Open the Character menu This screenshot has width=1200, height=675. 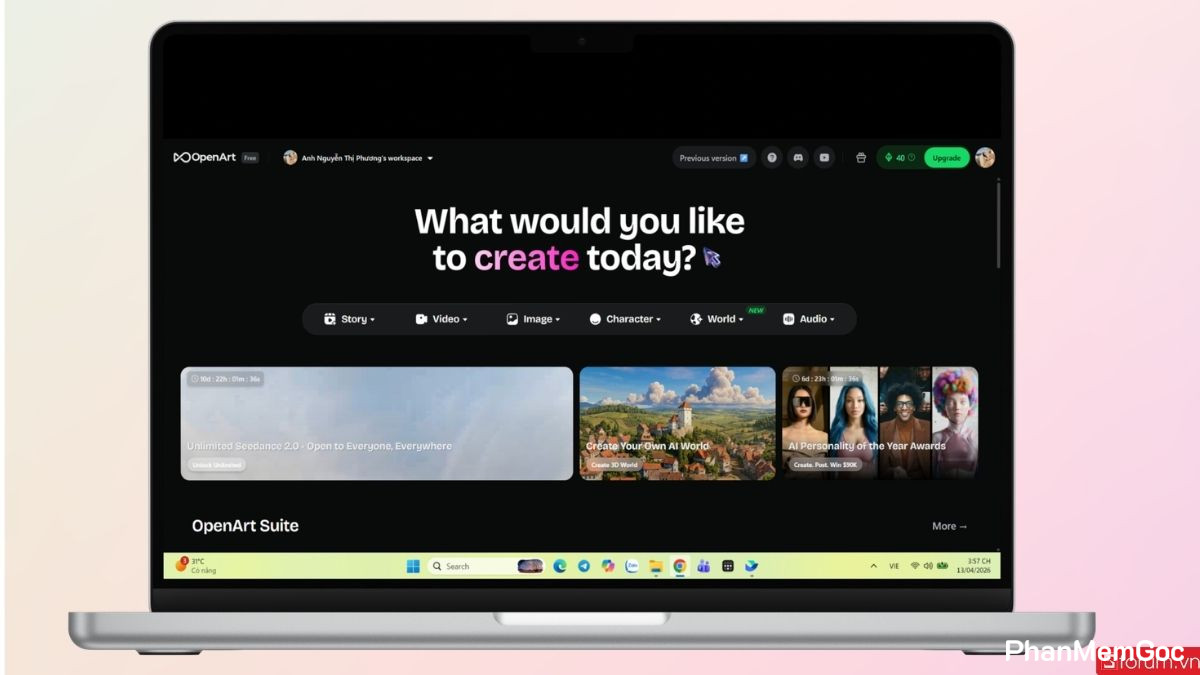625,319
